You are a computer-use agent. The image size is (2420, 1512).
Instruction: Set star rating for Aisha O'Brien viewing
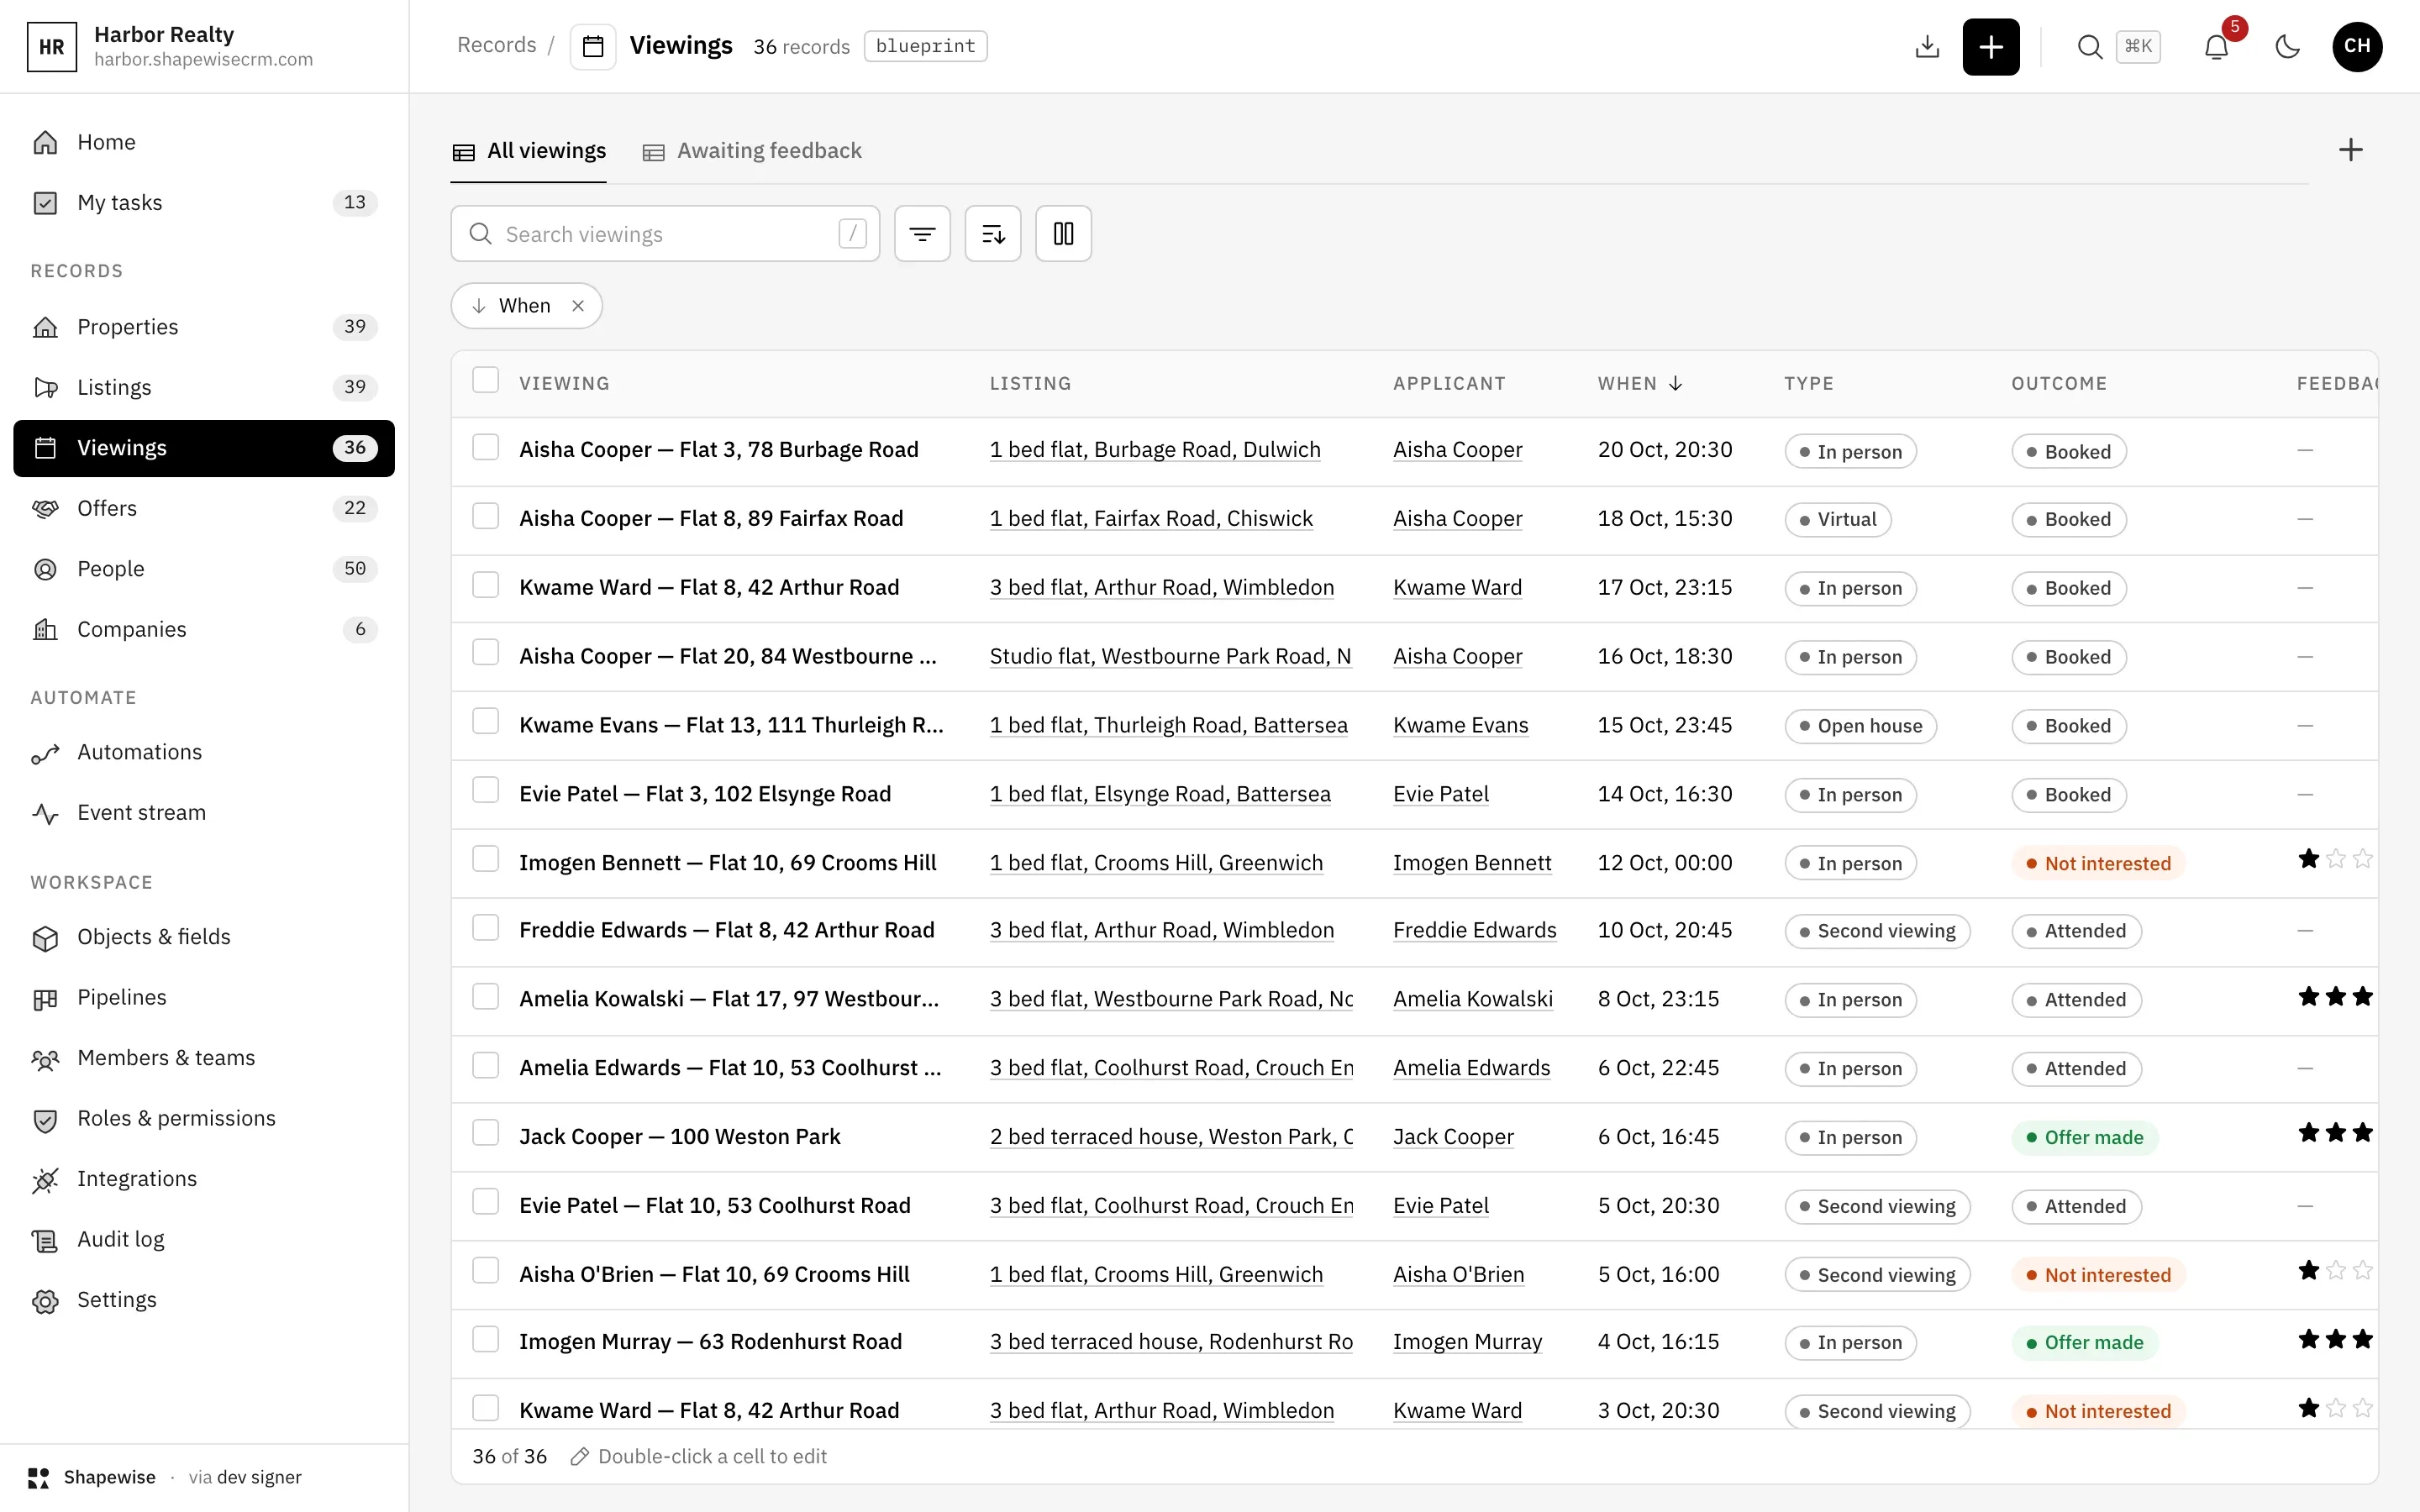[2335, 1270]
